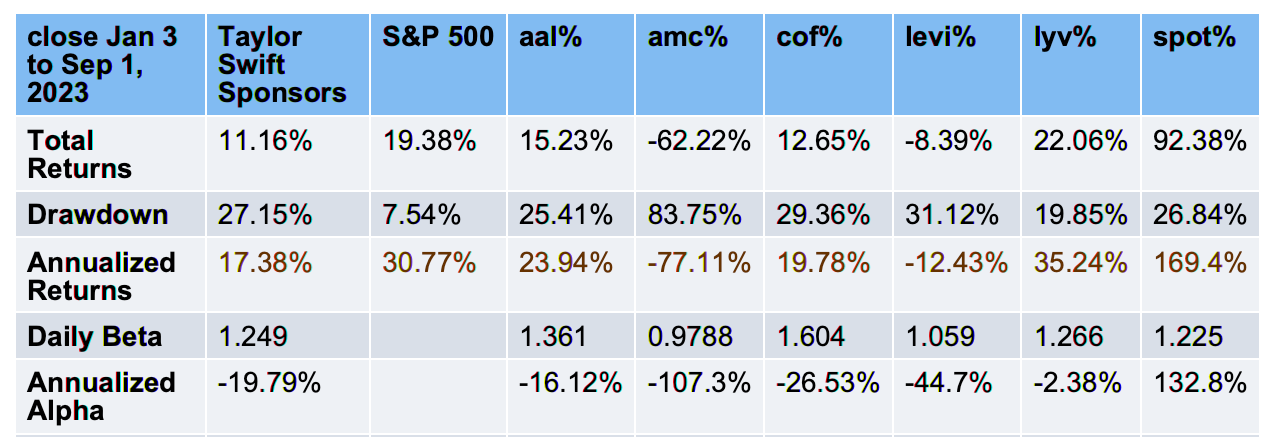Screen dimensions: 1271x437
Task: Click the Drawdown row label
Action: (x=97, y=215)
